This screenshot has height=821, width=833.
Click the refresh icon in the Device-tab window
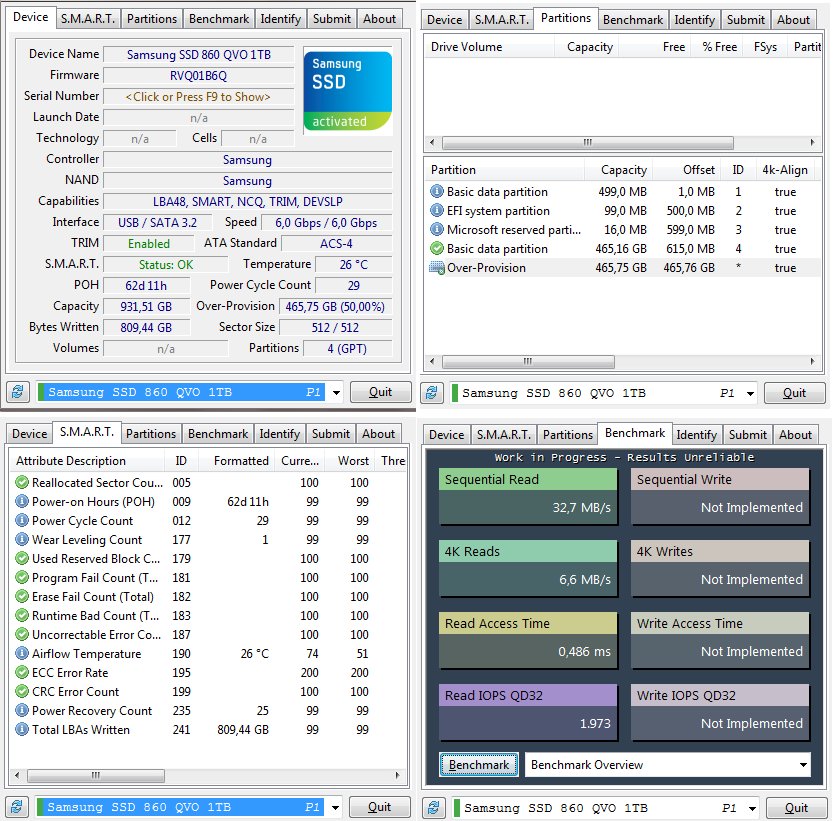(x=18, y=392)
